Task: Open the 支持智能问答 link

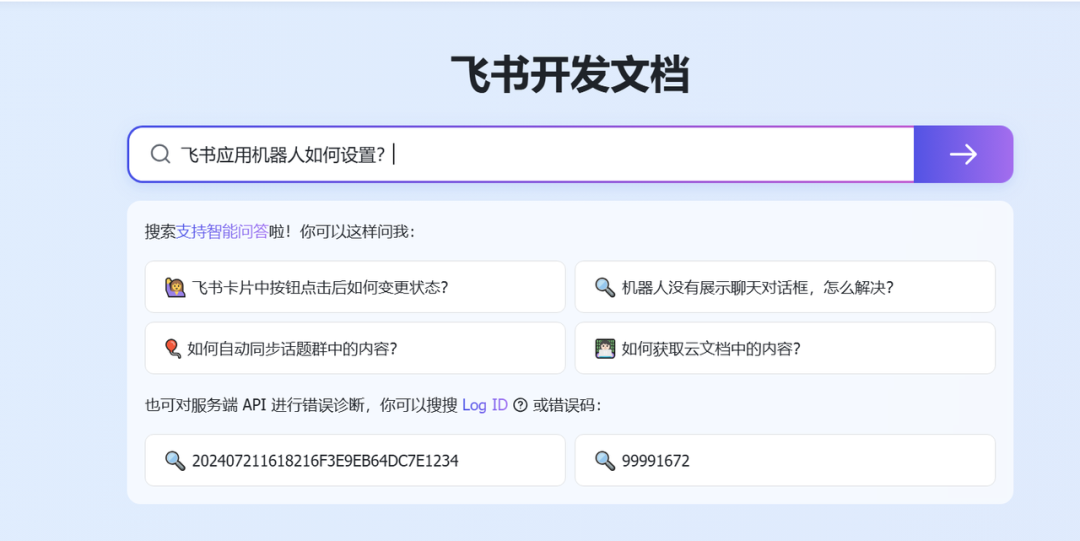Action: point(222,232)
